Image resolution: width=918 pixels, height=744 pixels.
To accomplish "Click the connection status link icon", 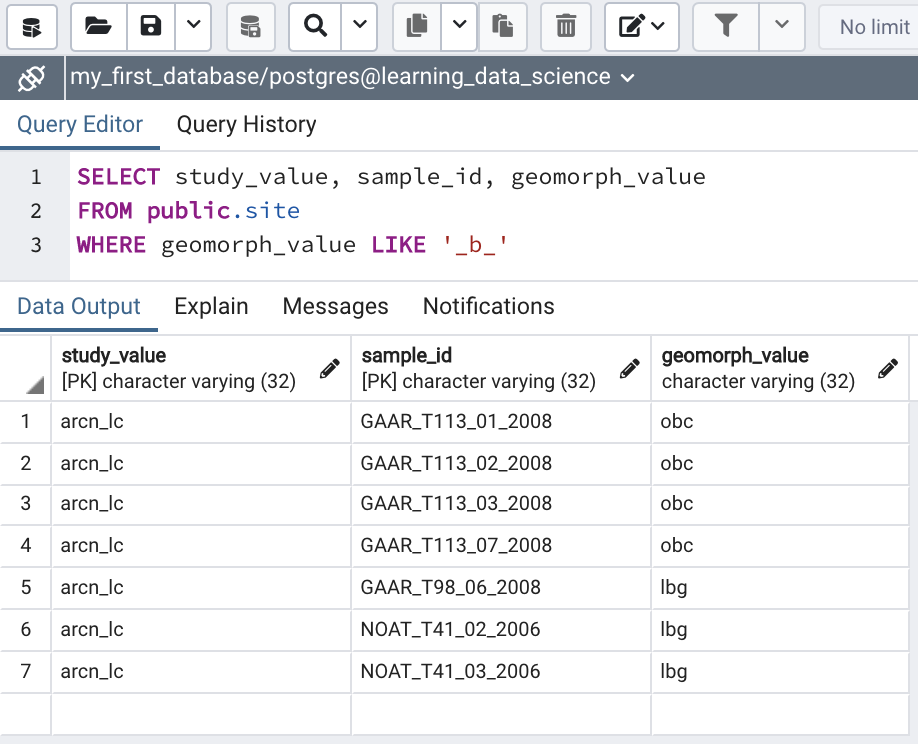I will (32, 77).
